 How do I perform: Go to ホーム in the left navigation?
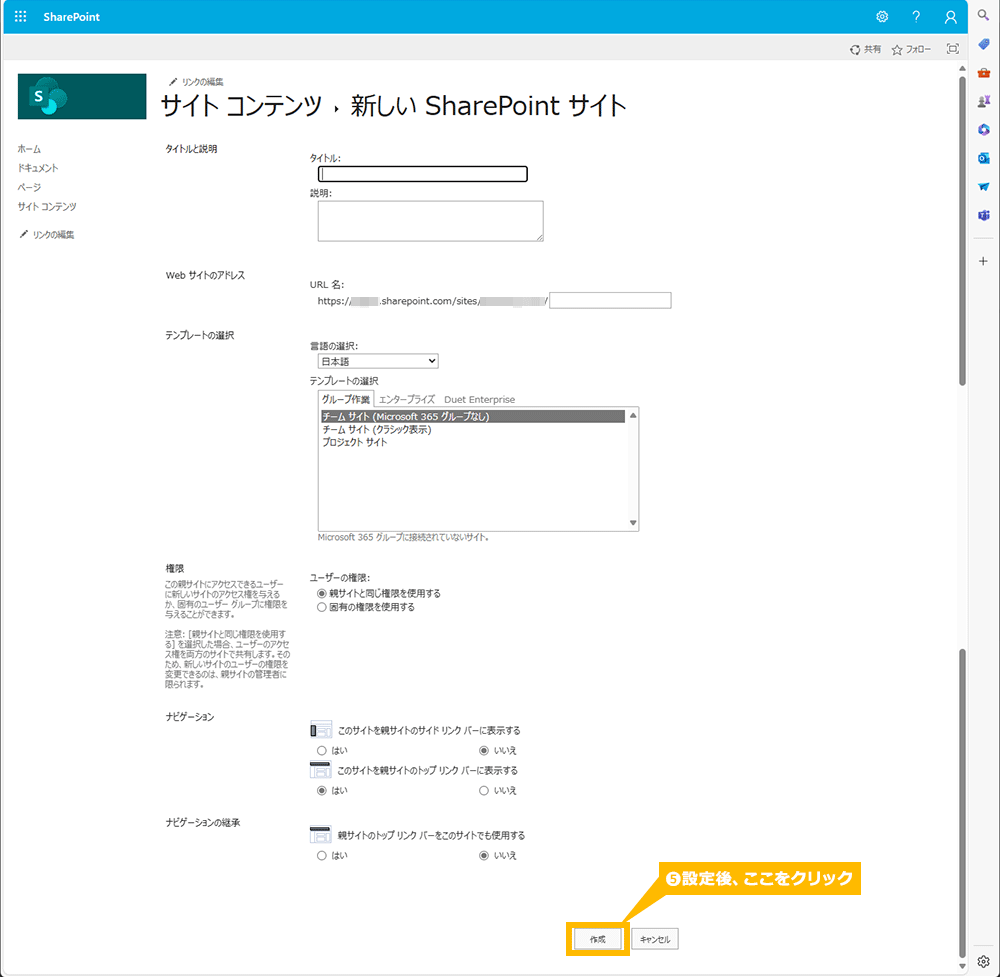[x=29, y=149]
